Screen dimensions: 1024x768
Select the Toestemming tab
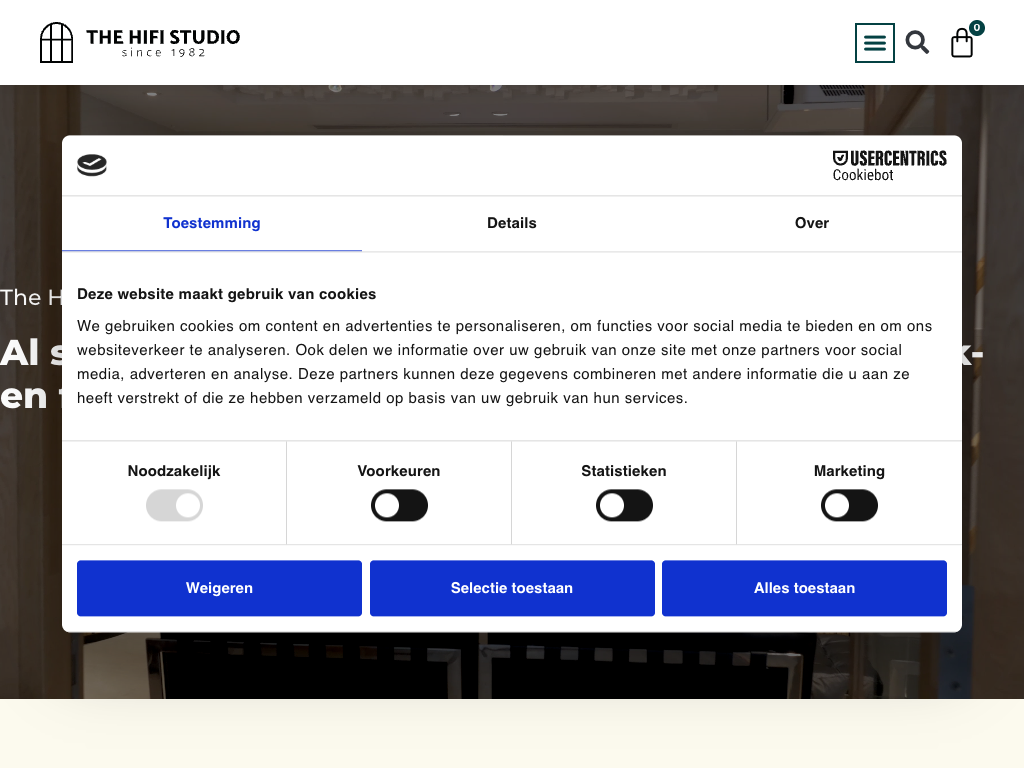tap(212, 223)
